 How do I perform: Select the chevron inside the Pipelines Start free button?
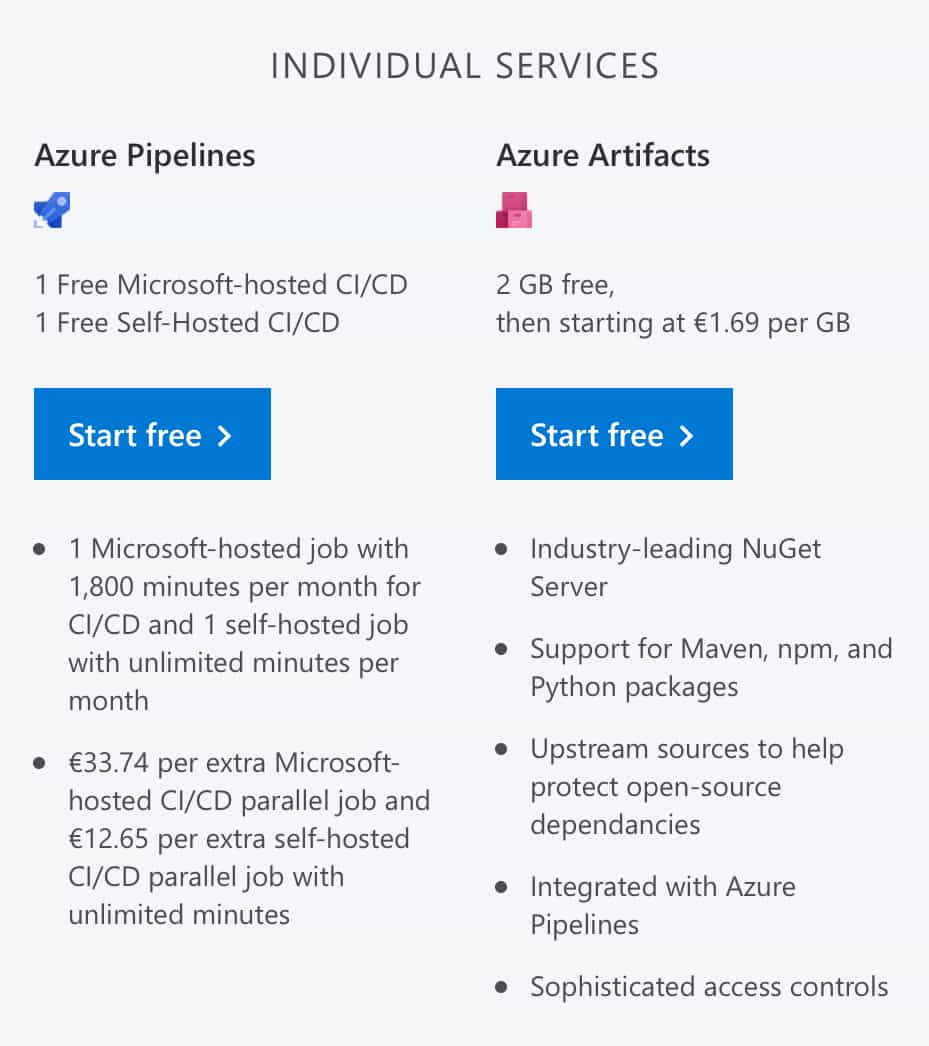(x=224, y=434)
